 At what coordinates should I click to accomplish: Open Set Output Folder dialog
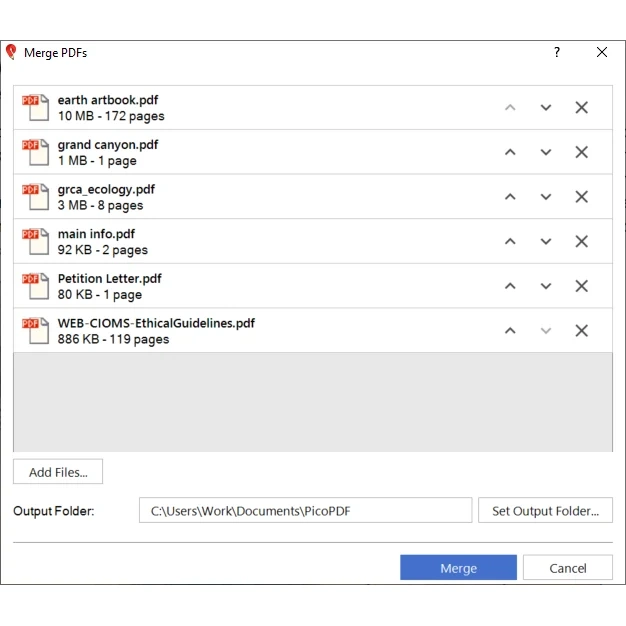coord(545,511)
